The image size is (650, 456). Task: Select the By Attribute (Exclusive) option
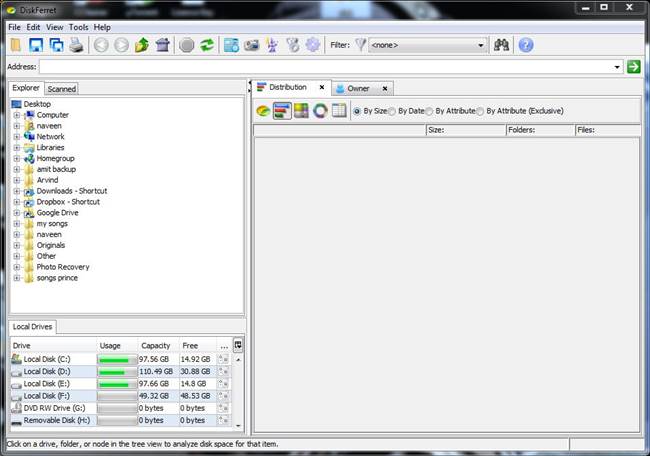pos(480,110)
